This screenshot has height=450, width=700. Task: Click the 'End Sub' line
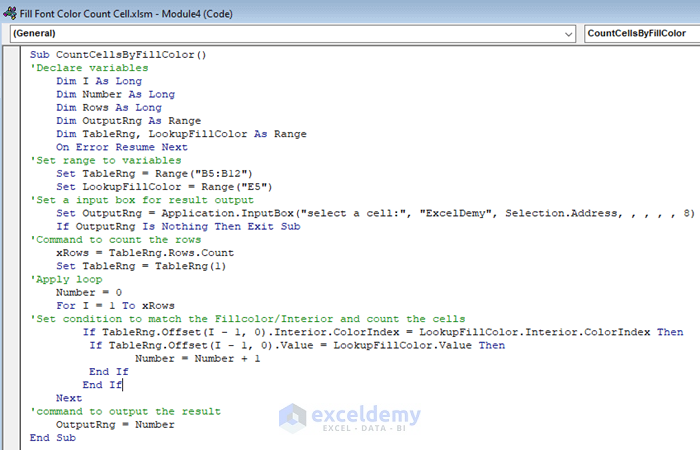[53, 438]
